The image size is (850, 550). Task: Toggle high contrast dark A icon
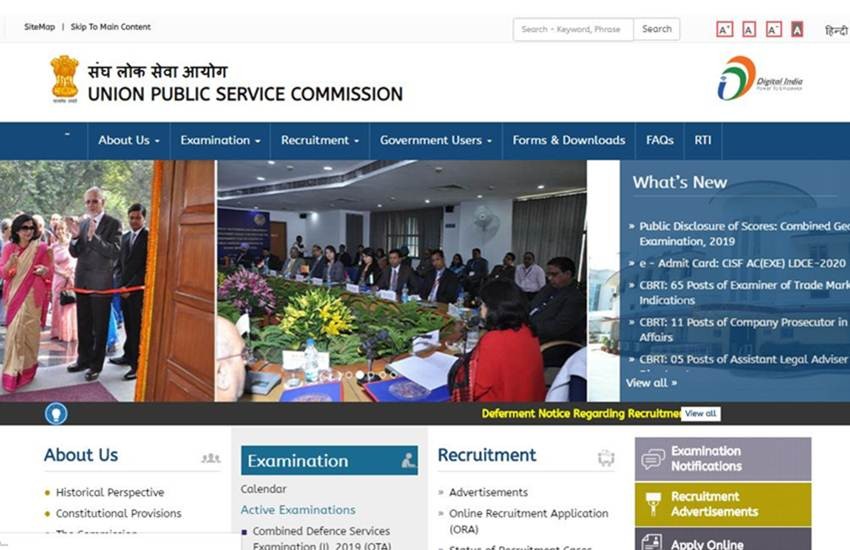coord(797,29)
